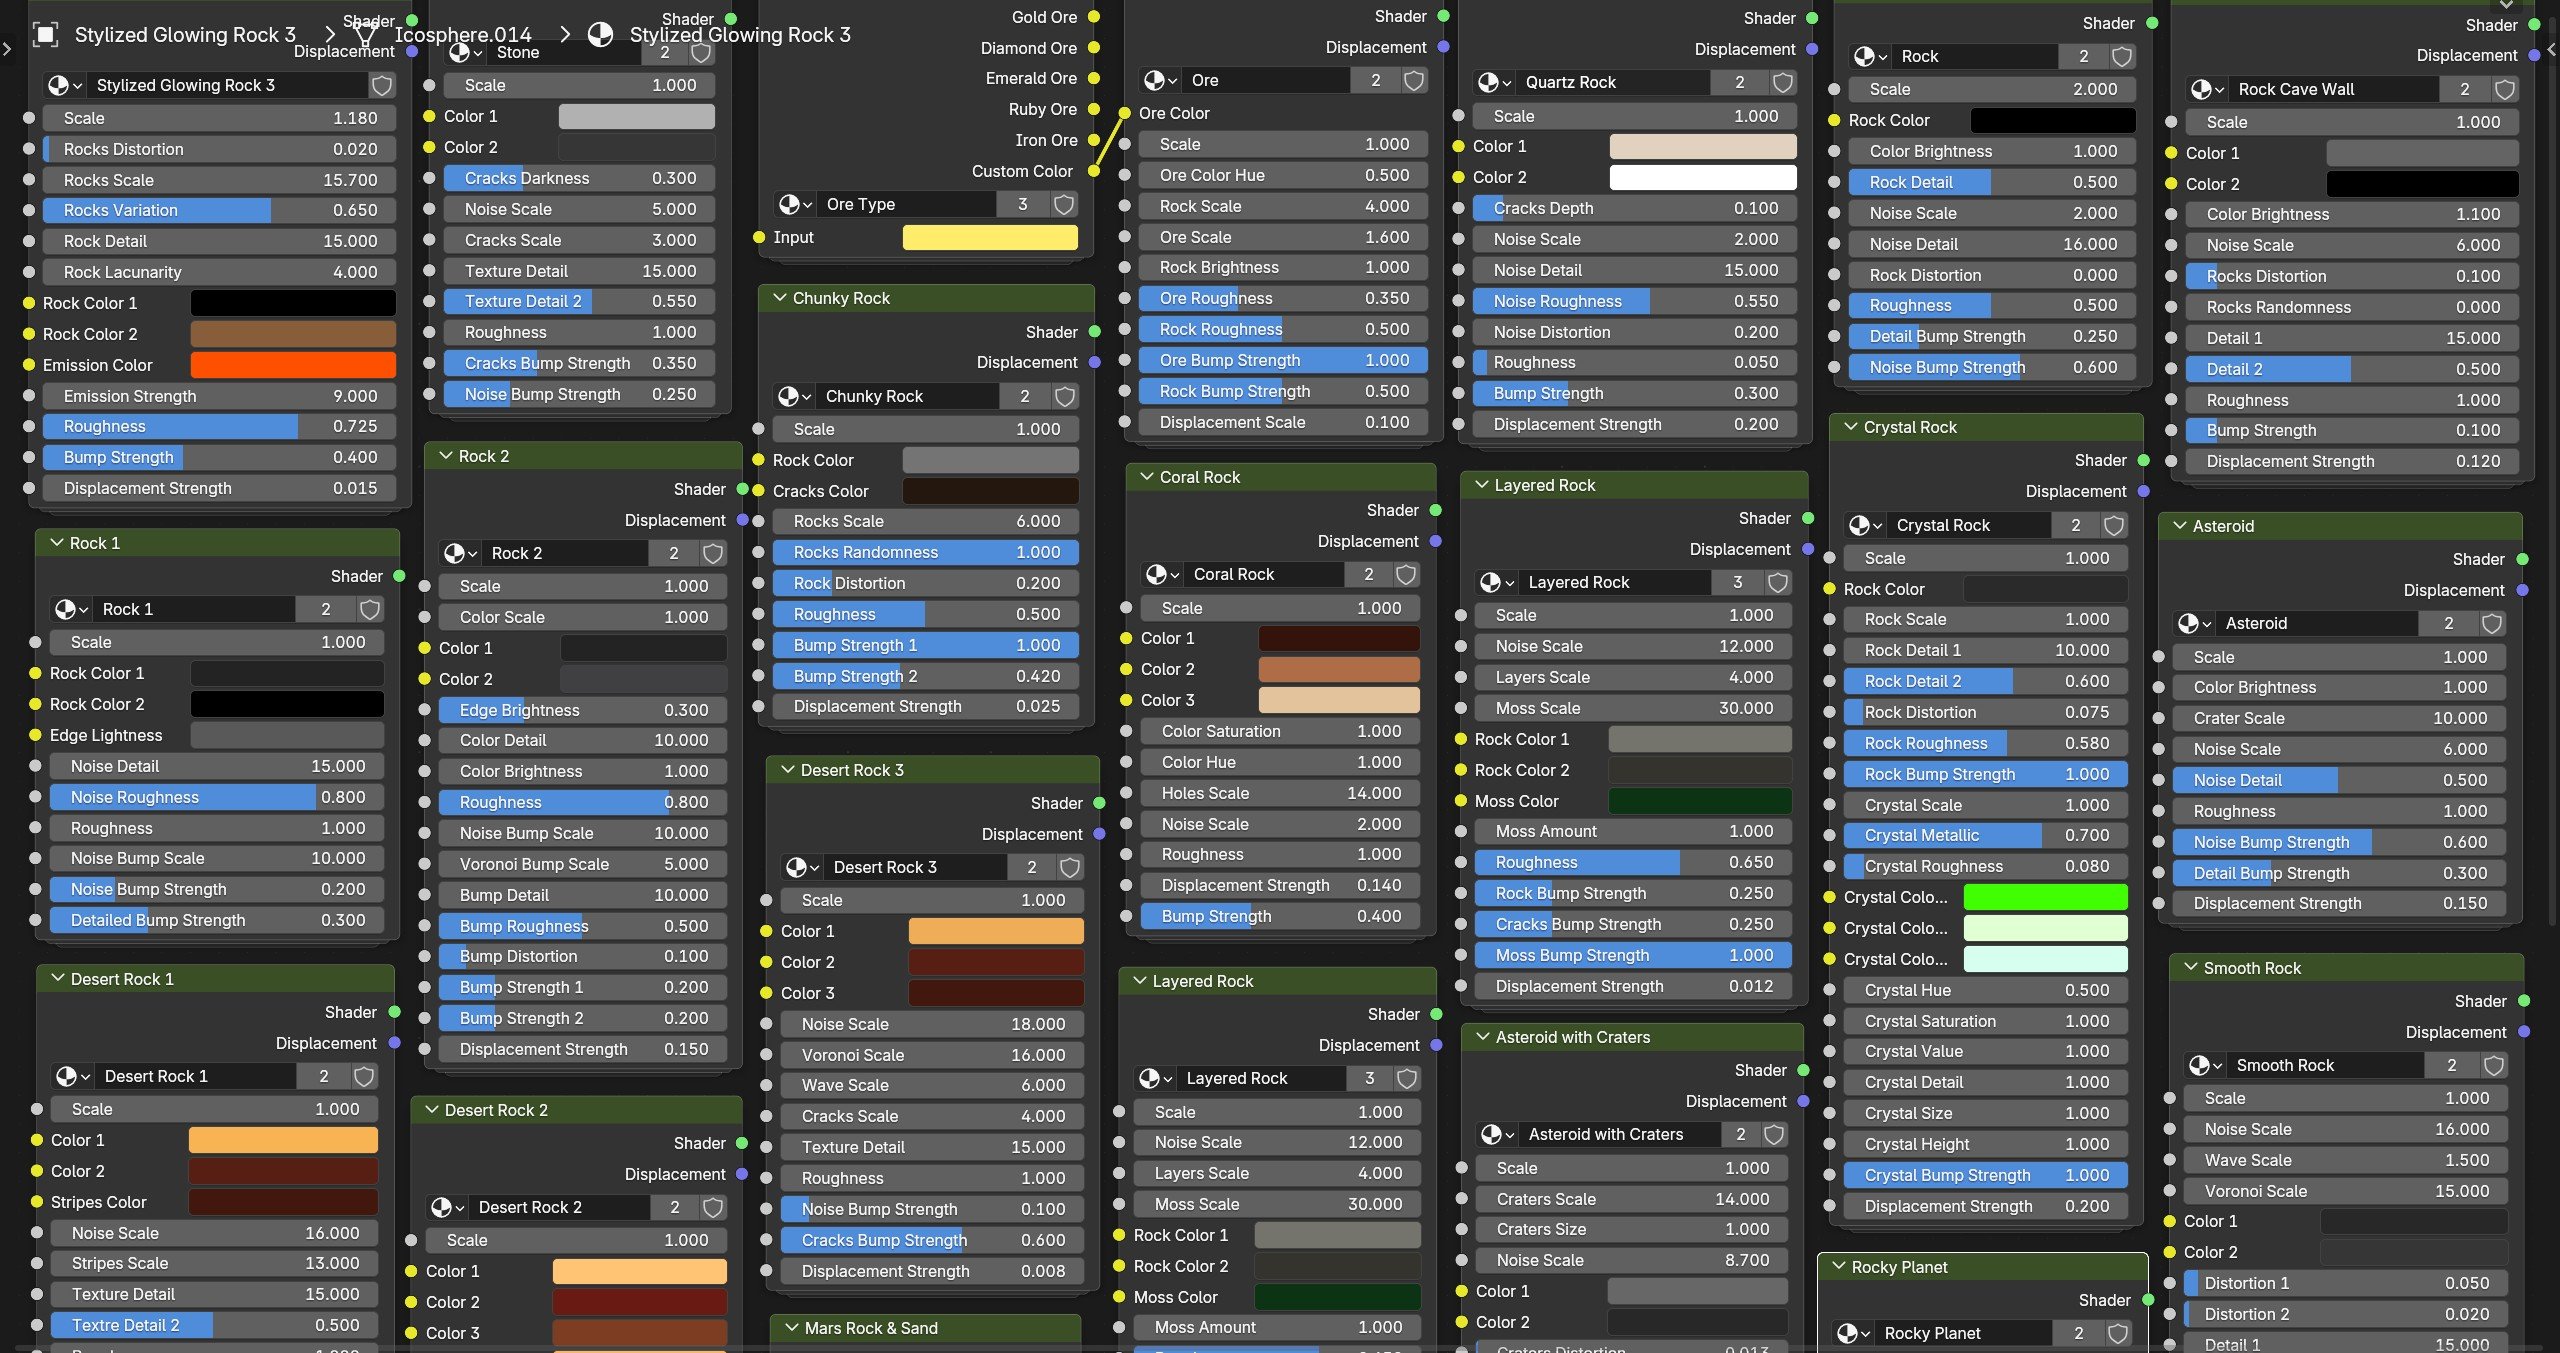The image size is (2560, 1353).
Task: Click the fake user shield on Stylized Glowing Rock 3
Action: pos(382,85)
